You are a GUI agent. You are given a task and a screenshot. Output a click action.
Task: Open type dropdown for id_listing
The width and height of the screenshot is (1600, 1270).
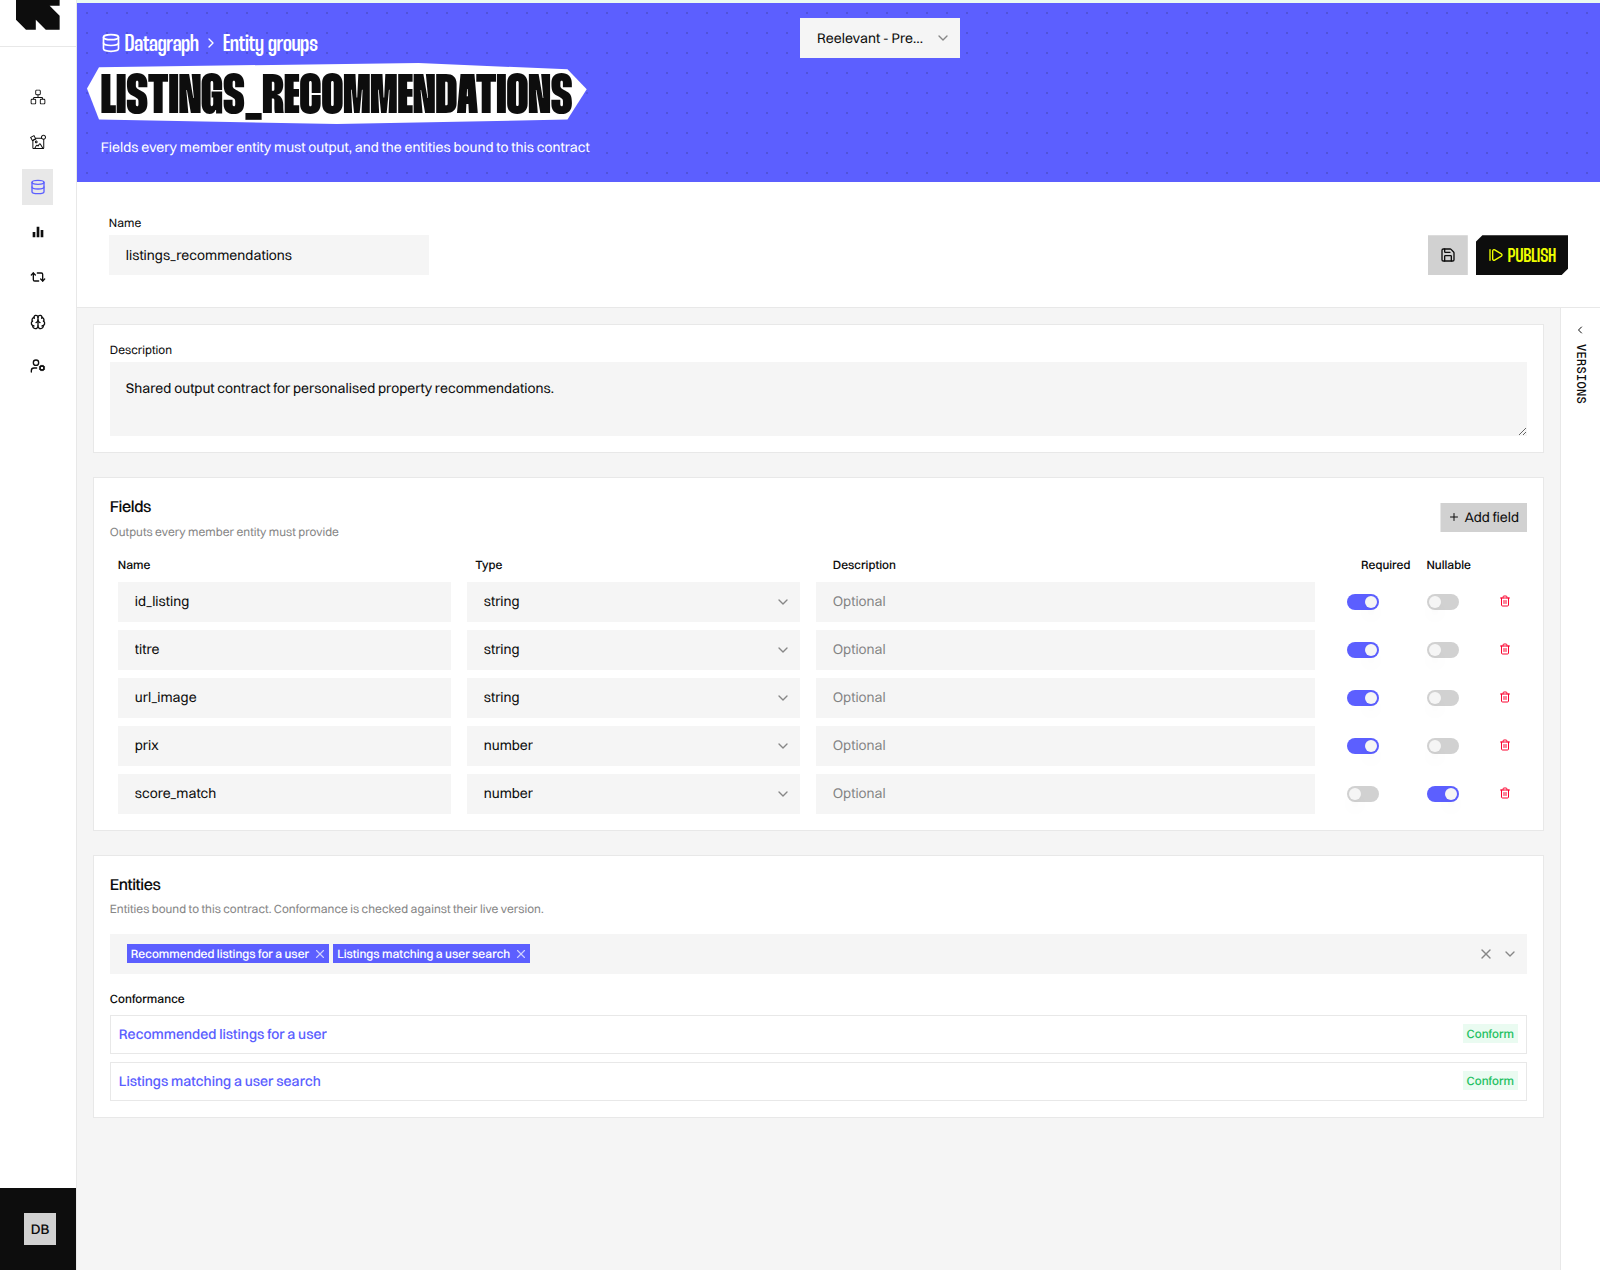(633, 602)
